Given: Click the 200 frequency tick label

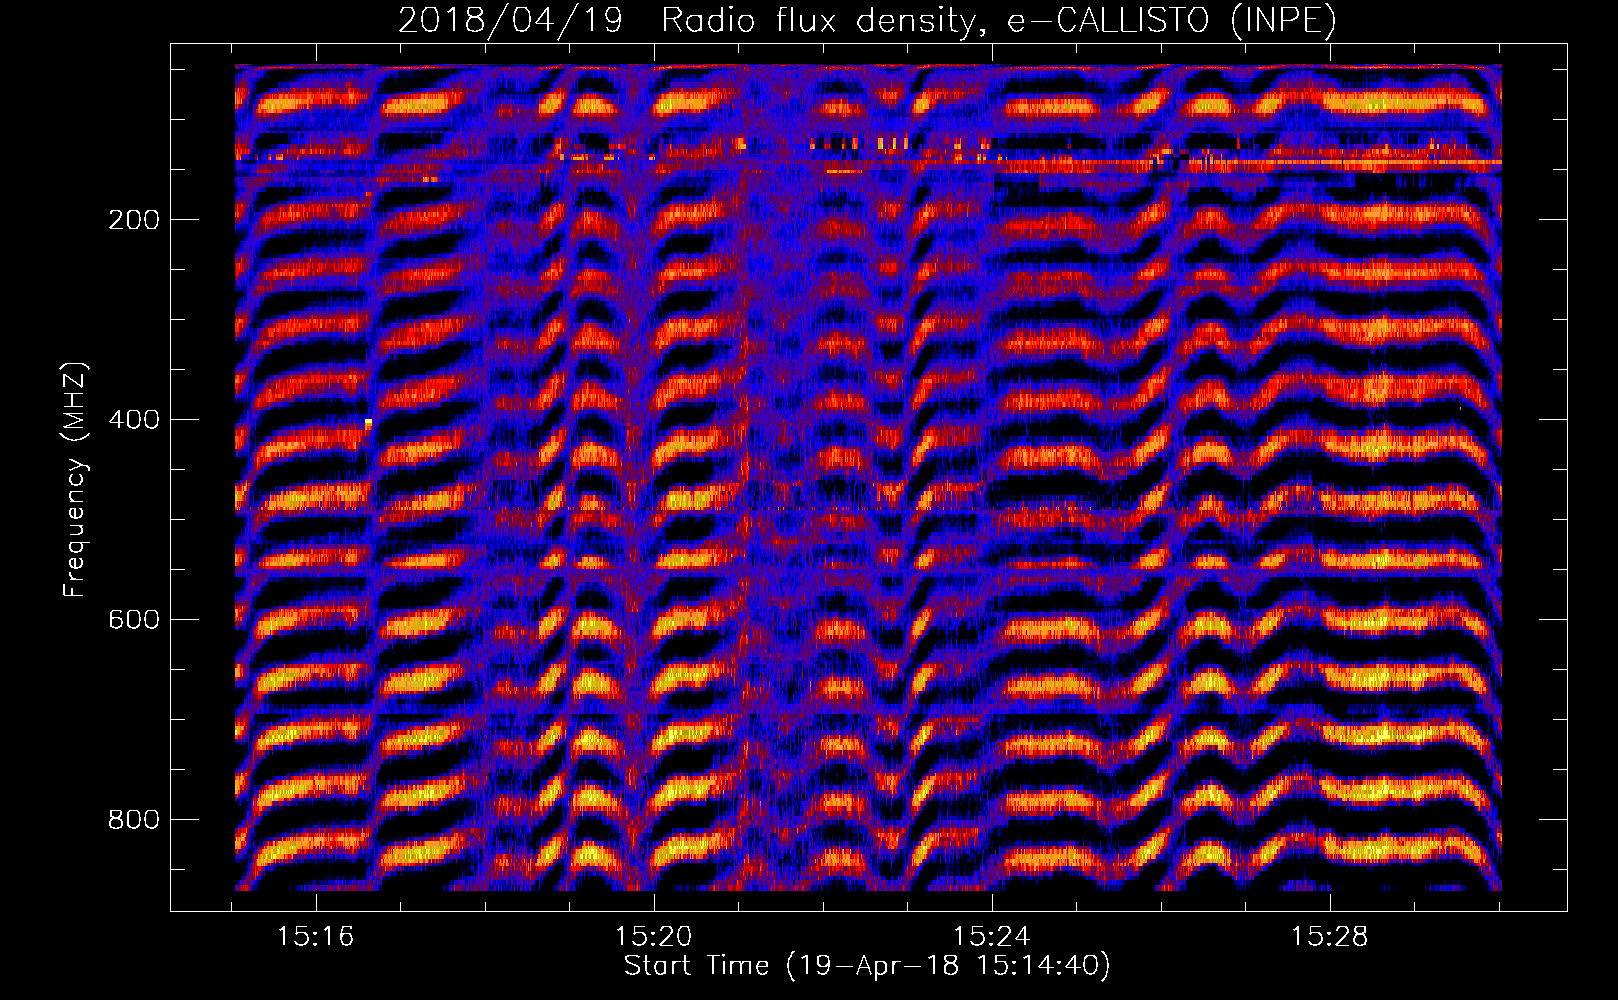Looking at the screenshot, I should coord(133,220).
